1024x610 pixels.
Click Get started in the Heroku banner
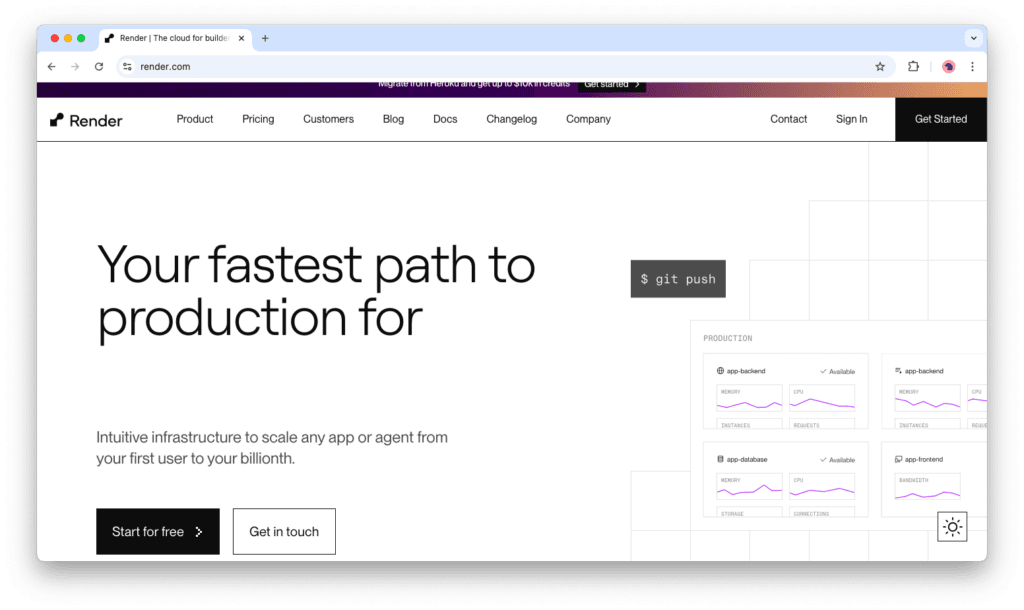(x=612, y=85)
